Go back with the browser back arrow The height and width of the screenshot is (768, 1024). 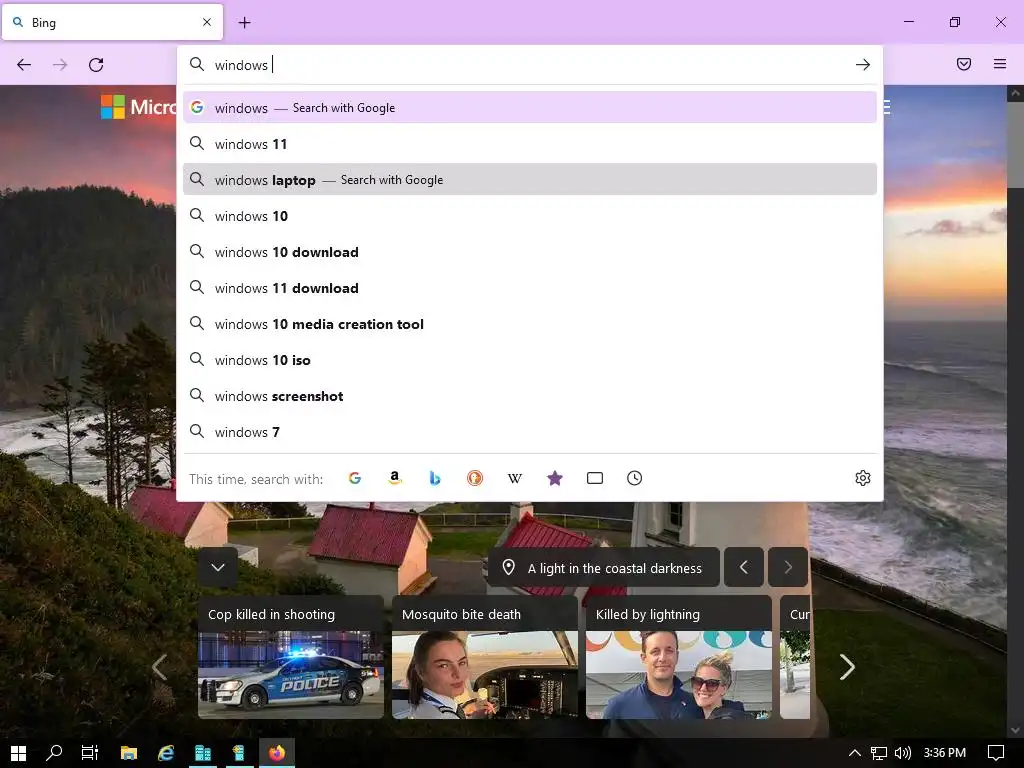pyautogui.click(x=24, y=65)
